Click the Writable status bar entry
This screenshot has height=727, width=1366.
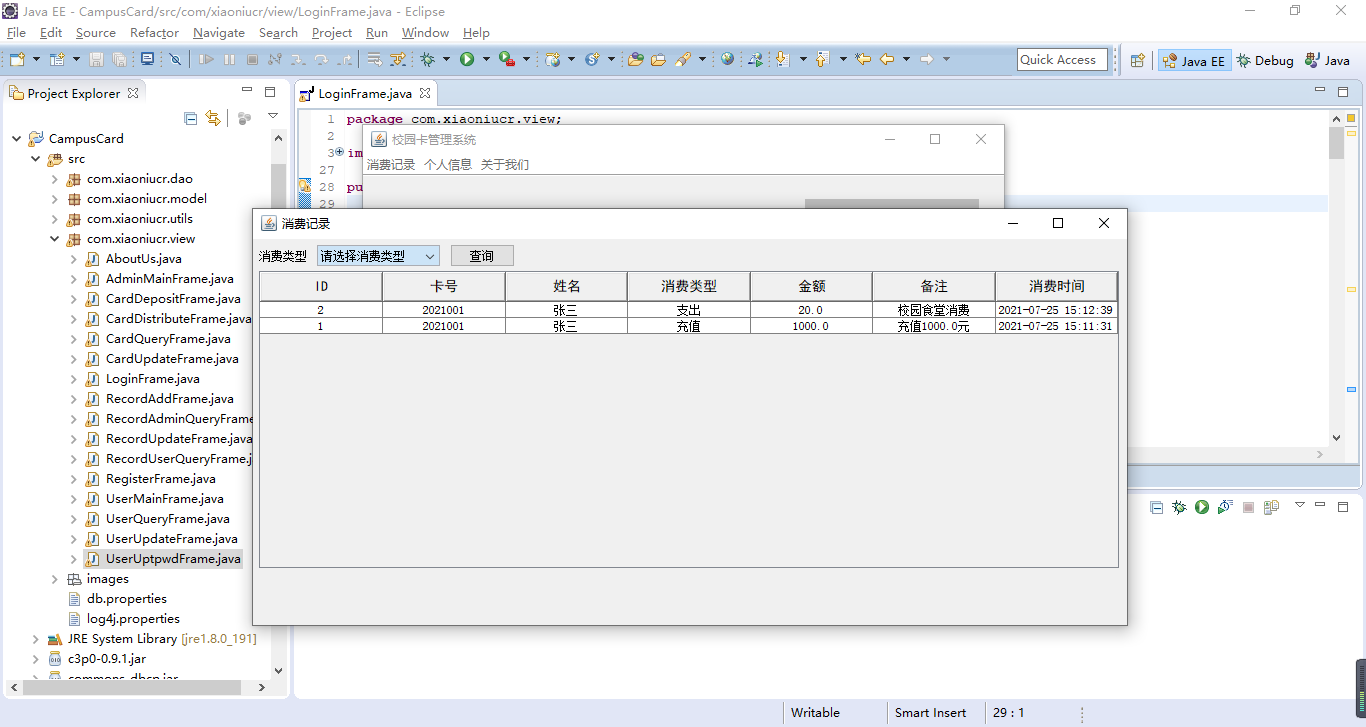(x=815, y=713)
